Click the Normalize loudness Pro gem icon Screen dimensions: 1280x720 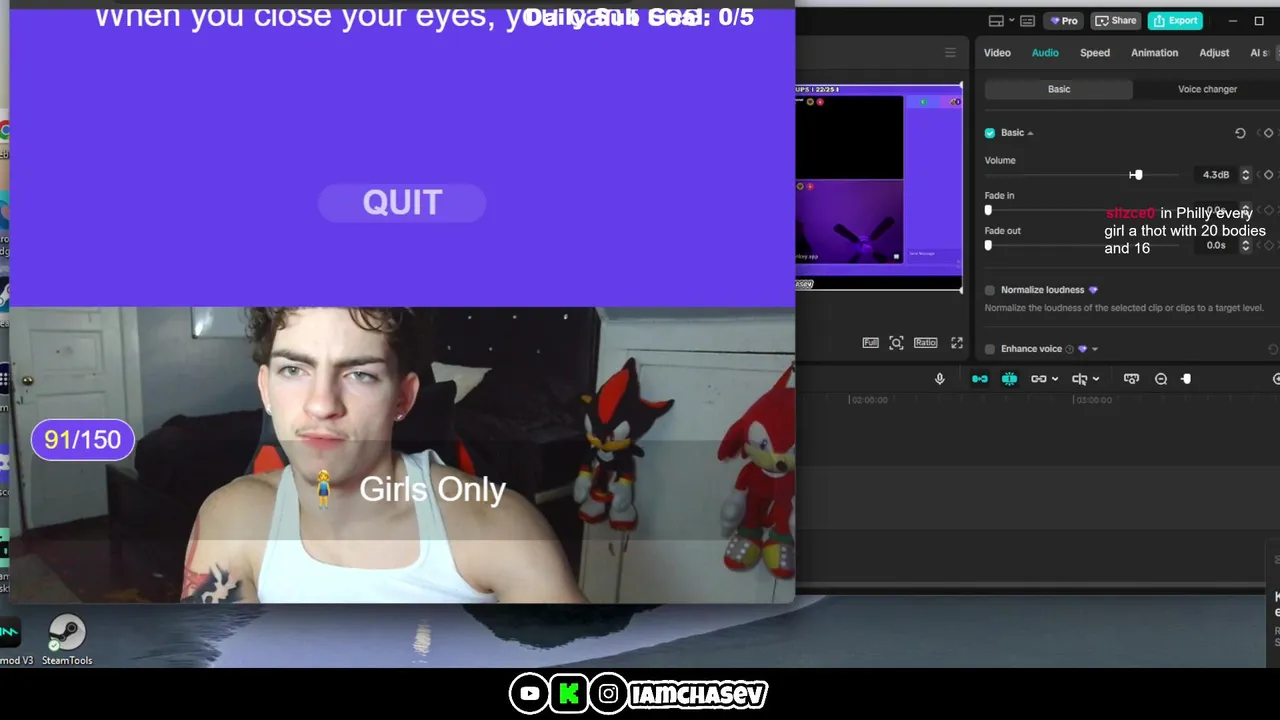pos(1093,290)
